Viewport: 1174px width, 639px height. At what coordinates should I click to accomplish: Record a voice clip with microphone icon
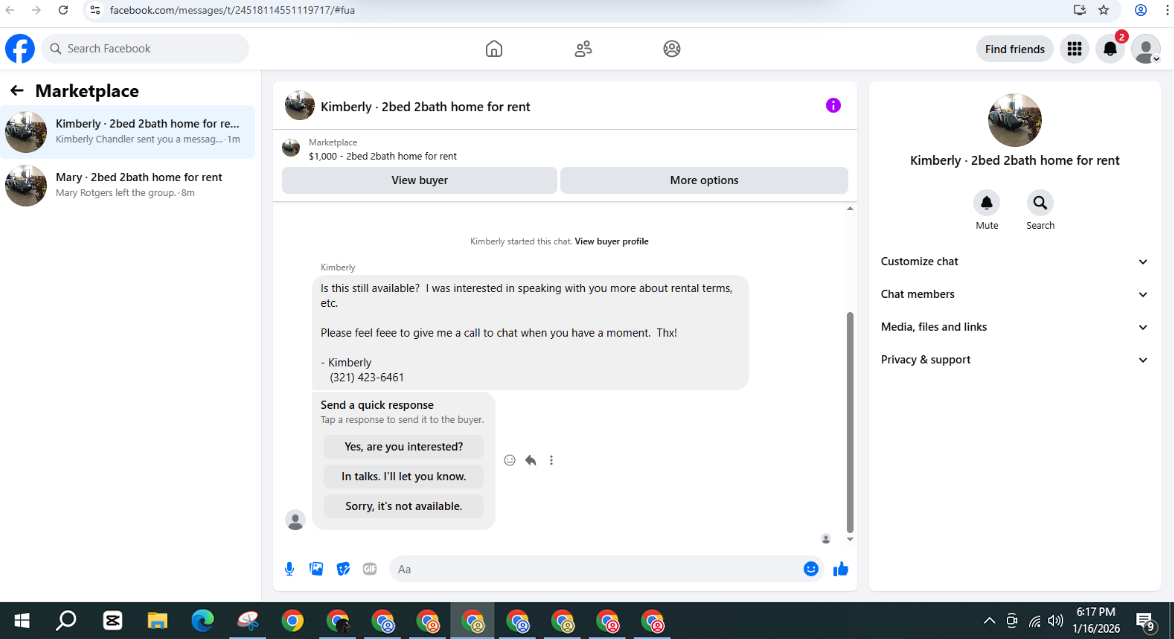290,569
